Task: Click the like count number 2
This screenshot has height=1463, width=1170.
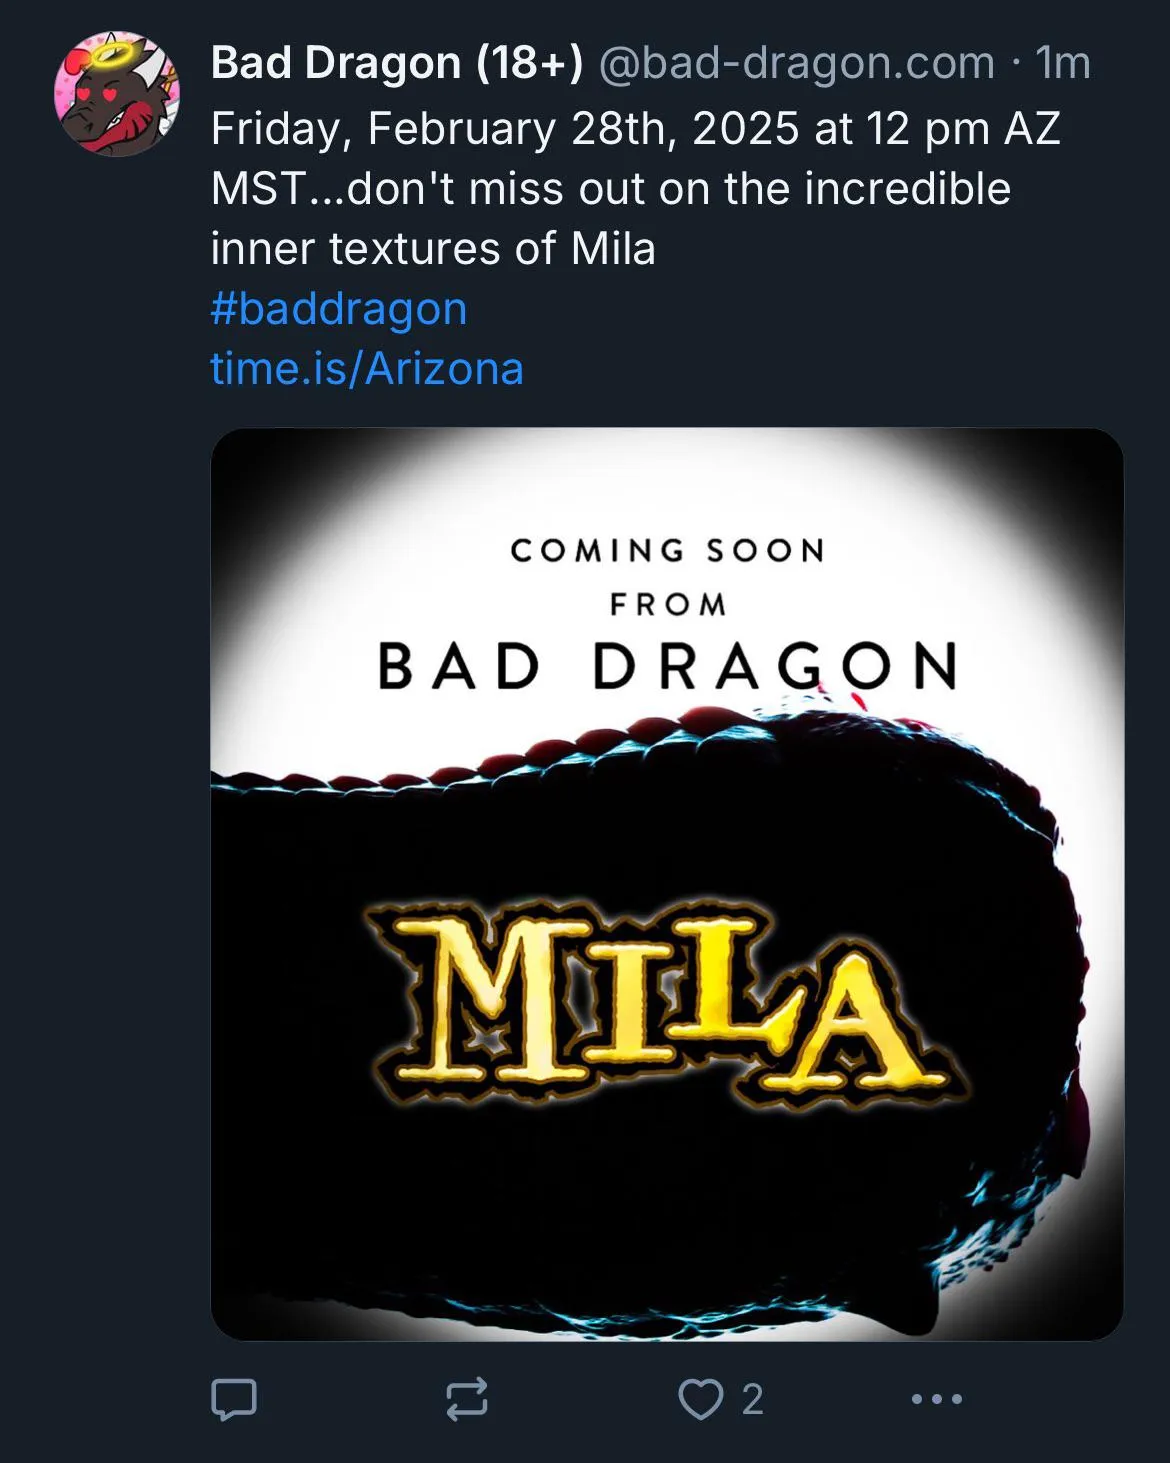Action: point(753,1399)
